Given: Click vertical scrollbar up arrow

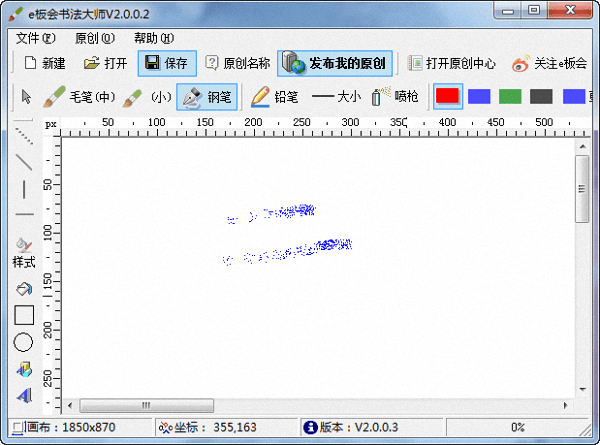Looking at the screenshot, I should (582, 147).
